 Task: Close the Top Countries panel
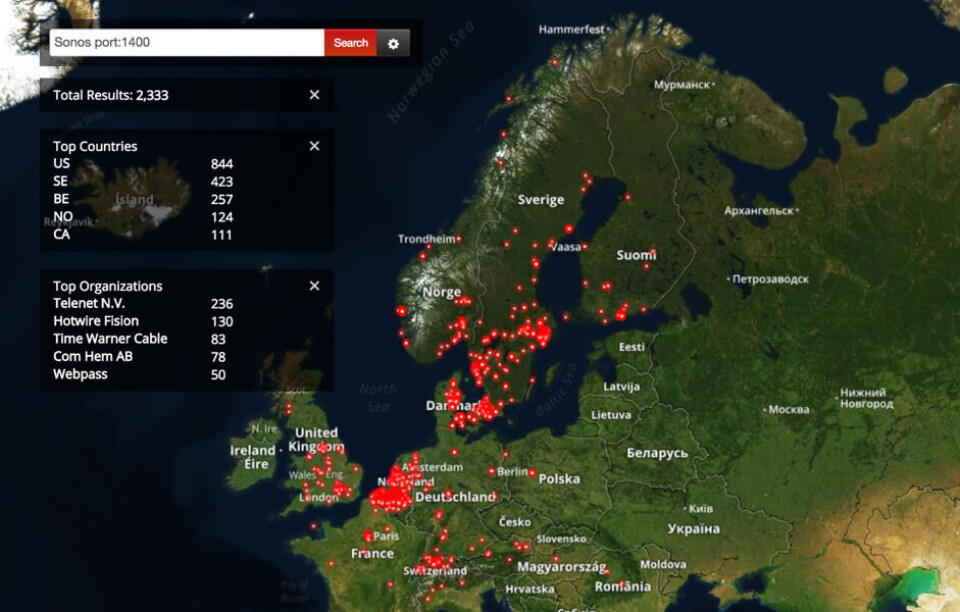click(x=314, y=146)
